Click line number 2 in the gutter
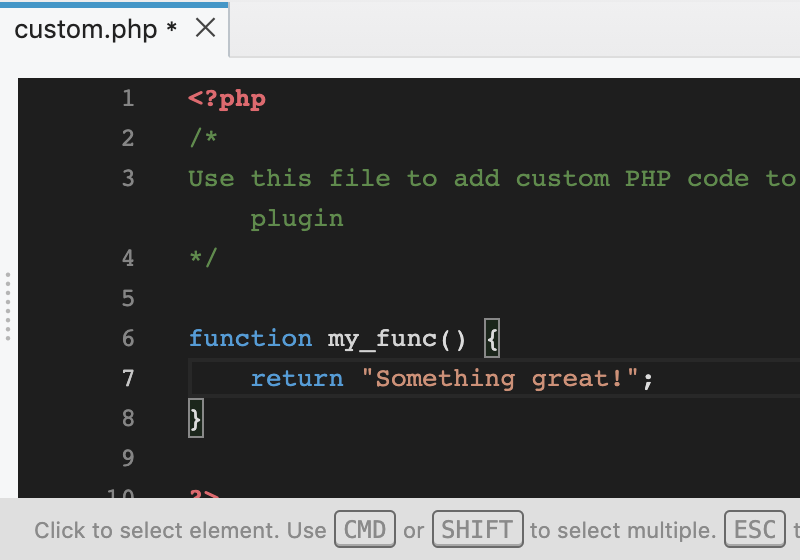Viewport: 800px width, 560px height. point(128,138)
